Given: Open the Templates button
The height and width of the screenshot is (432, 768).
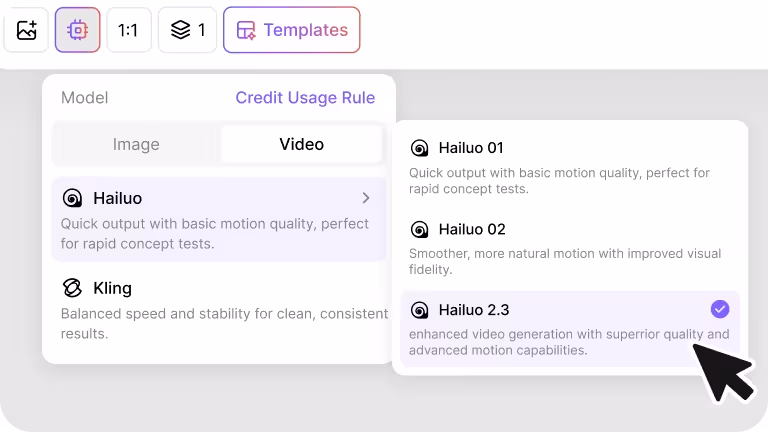Looking at the screenshot, I should click(x=291, y=30).
